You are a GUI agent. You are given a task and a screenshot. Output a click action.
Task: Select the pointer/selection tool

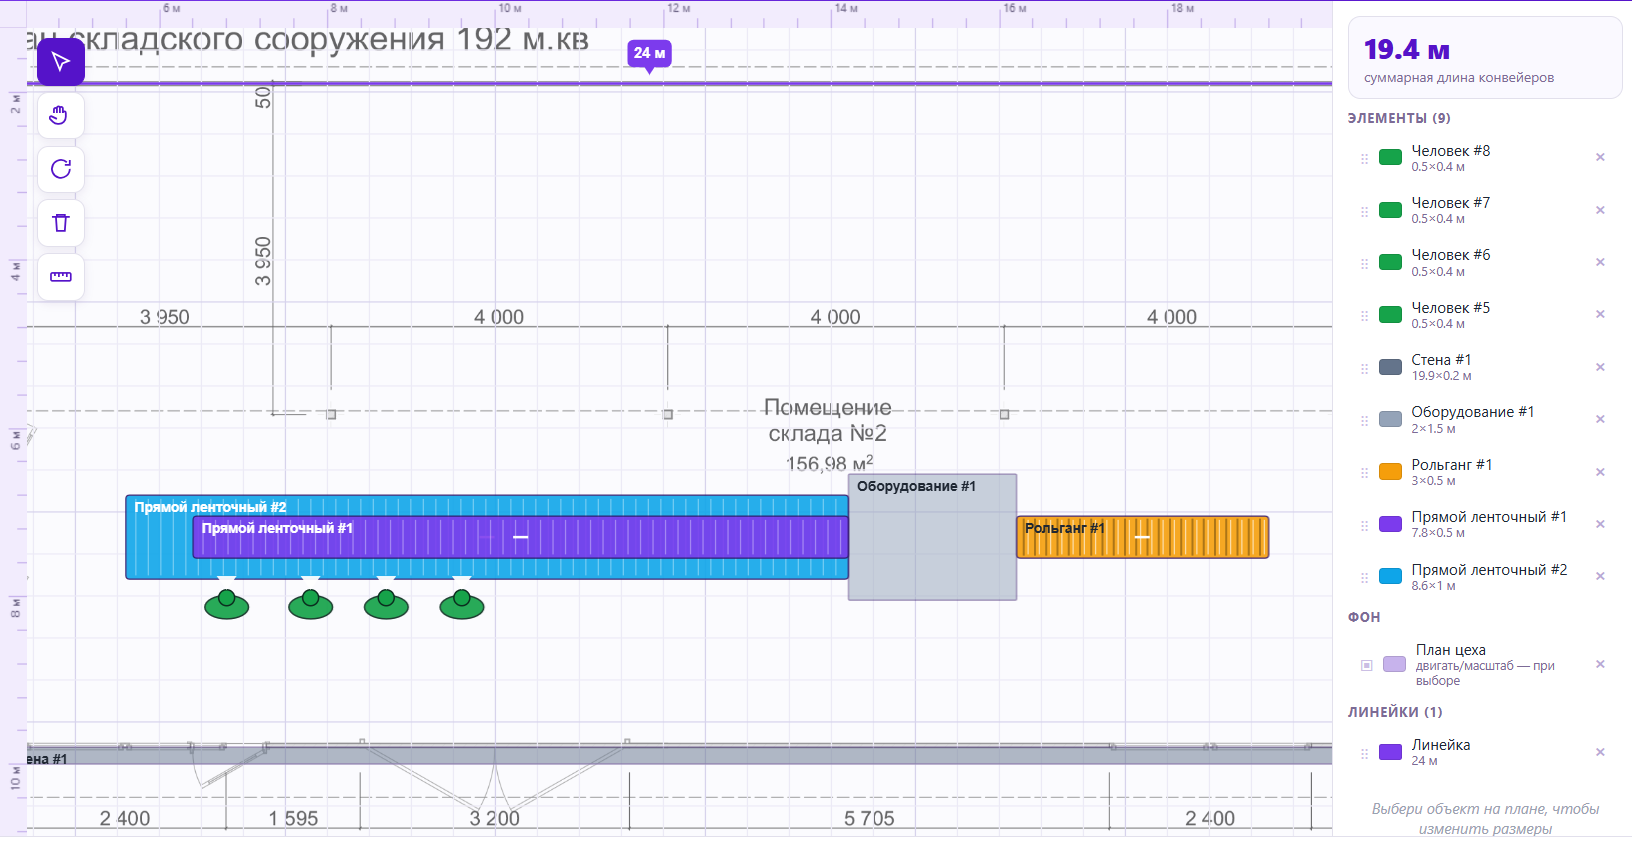[x=61, y=62]
